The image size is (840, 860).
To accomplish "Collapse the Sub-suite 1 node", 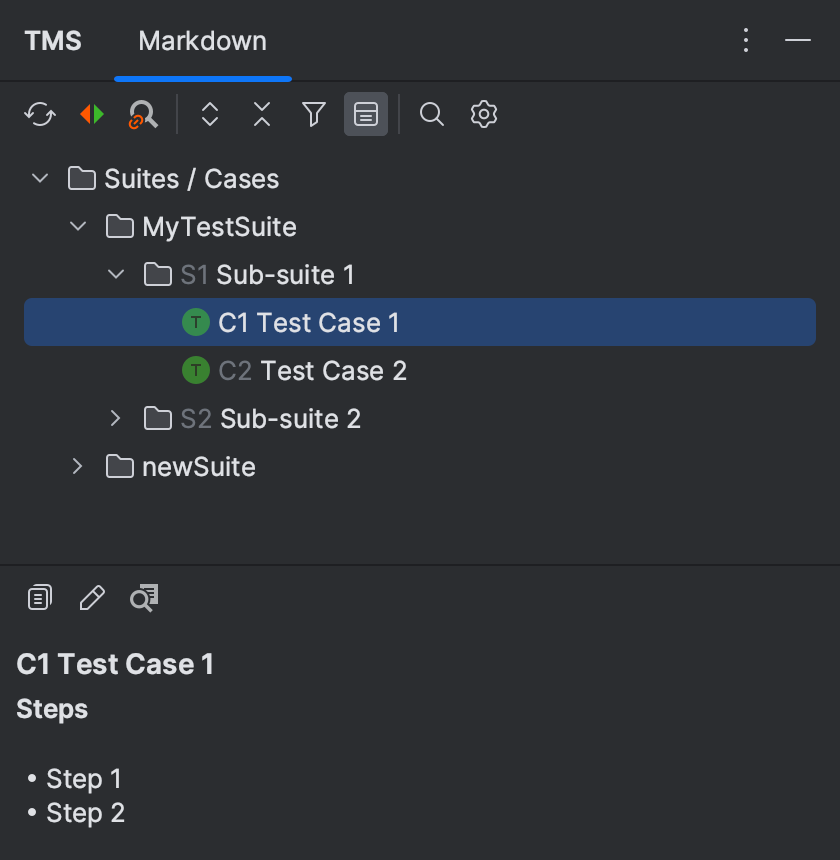I will (115, 274).
